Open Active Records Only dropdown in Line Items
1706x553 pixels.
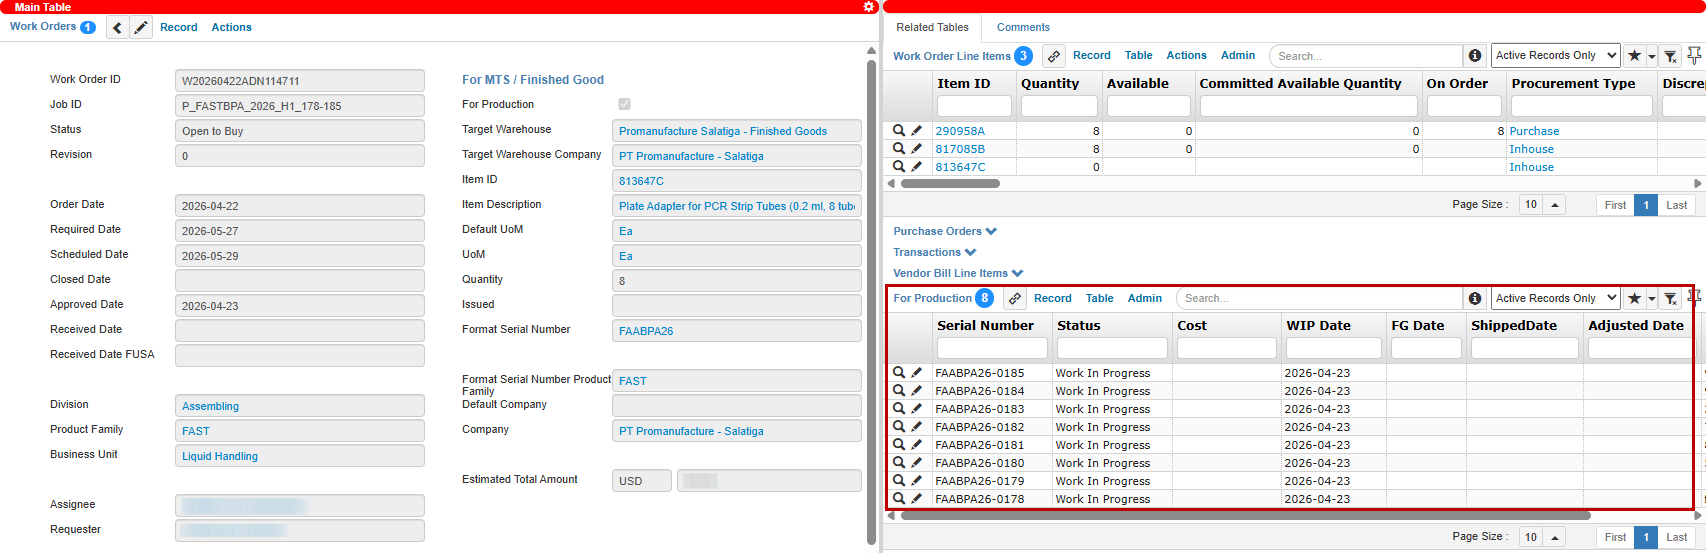(x=1556, y=56)
